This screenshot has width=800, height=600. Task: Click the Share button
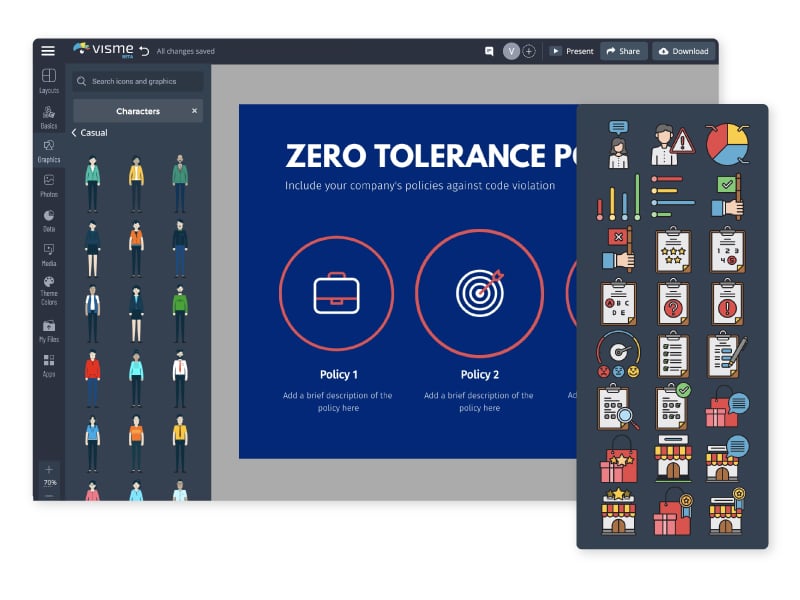point(623,51)
